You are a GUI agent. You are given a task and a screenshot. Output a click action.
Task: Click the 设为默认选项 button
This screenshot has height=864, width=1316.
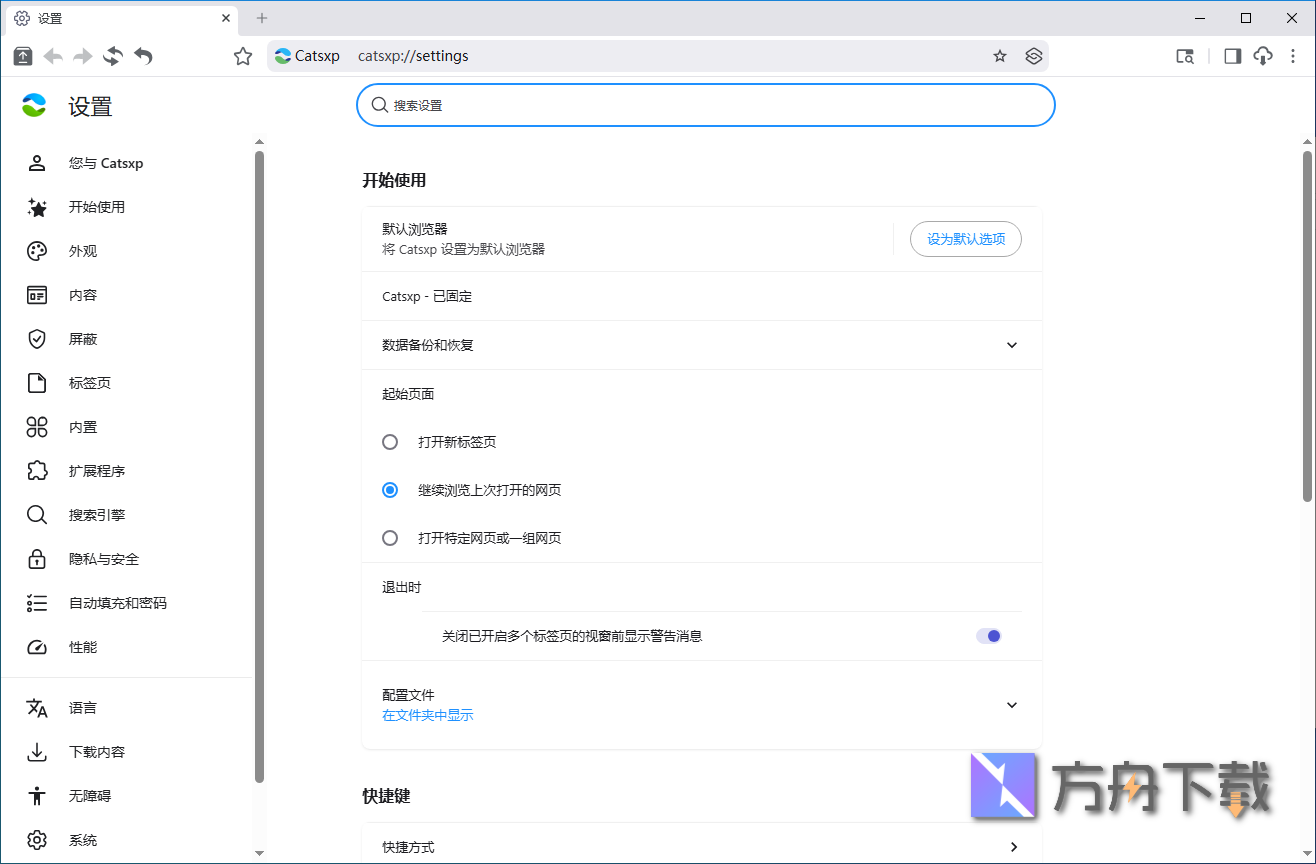pyautogui.click(x=964, y=239)
